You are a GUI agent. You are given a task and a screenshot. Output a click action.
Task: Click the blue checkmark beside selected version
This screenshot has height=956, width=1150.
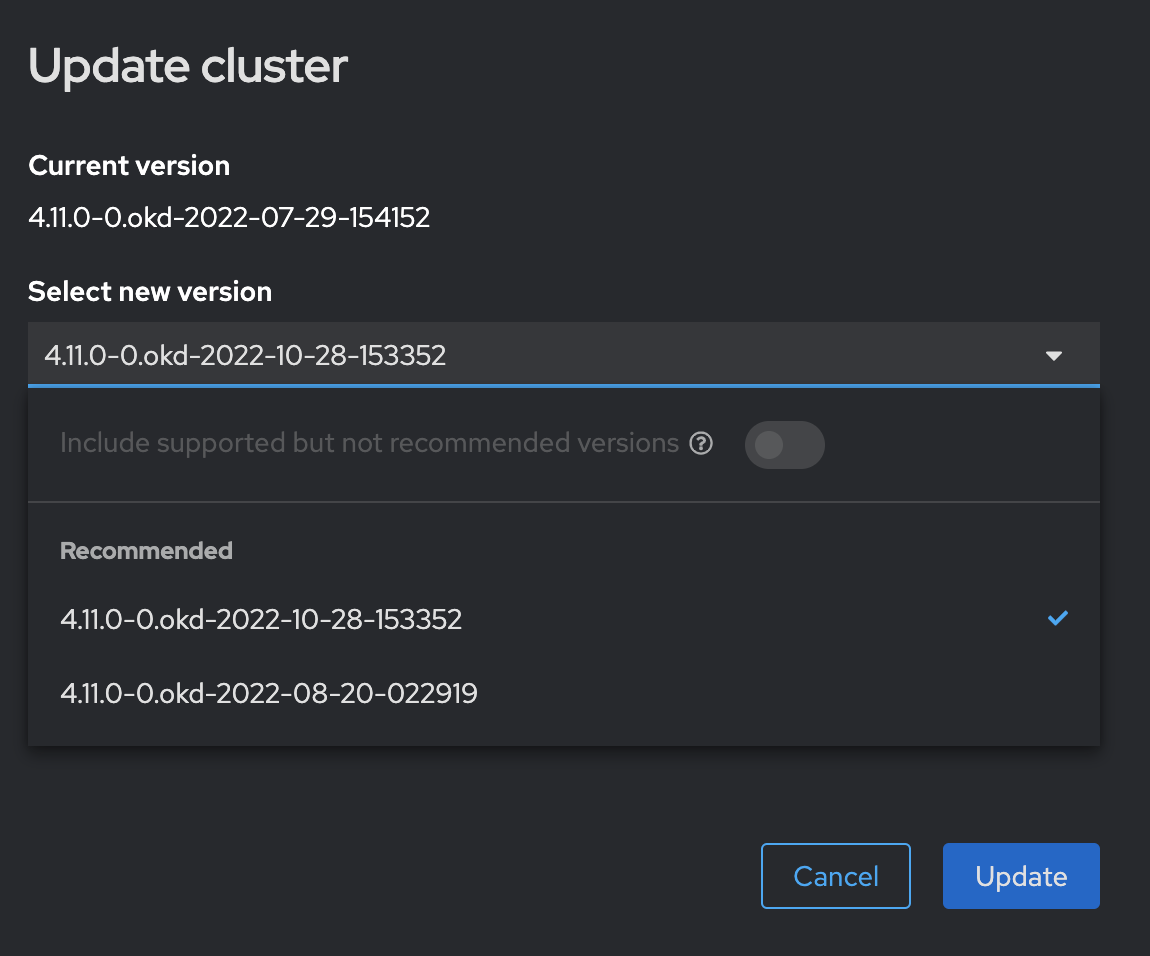click(x=1057, y=619)
